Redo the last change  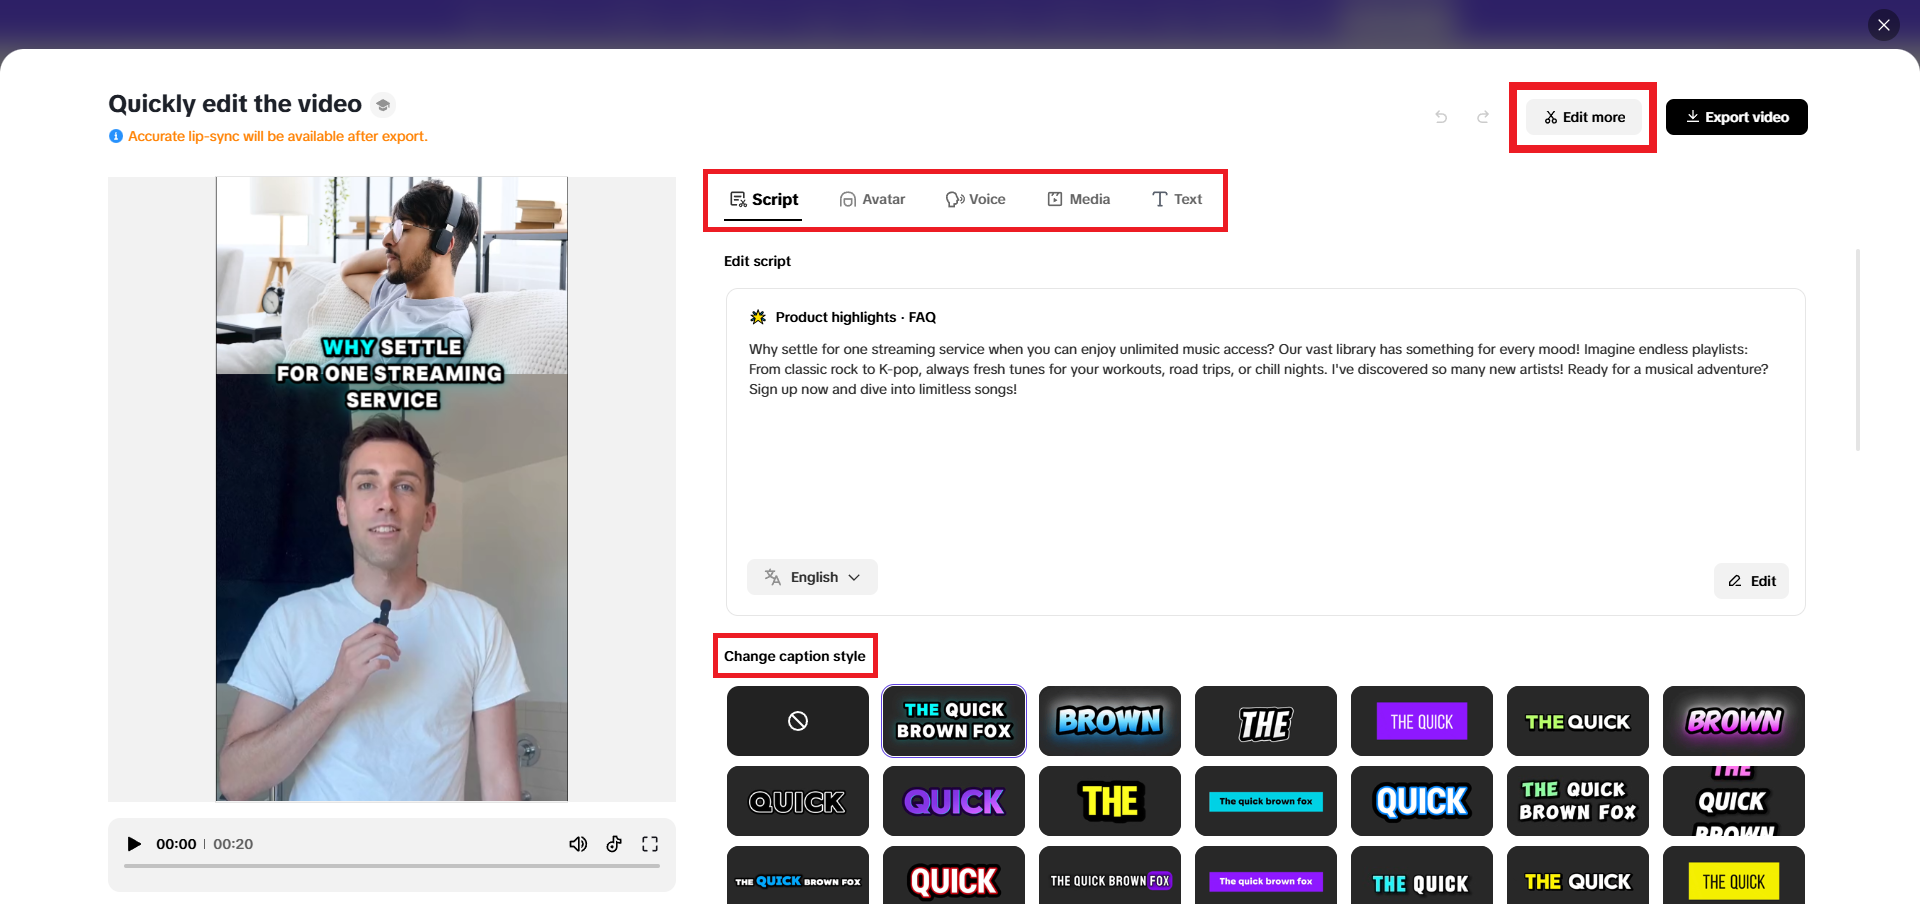click(1483, 117)
